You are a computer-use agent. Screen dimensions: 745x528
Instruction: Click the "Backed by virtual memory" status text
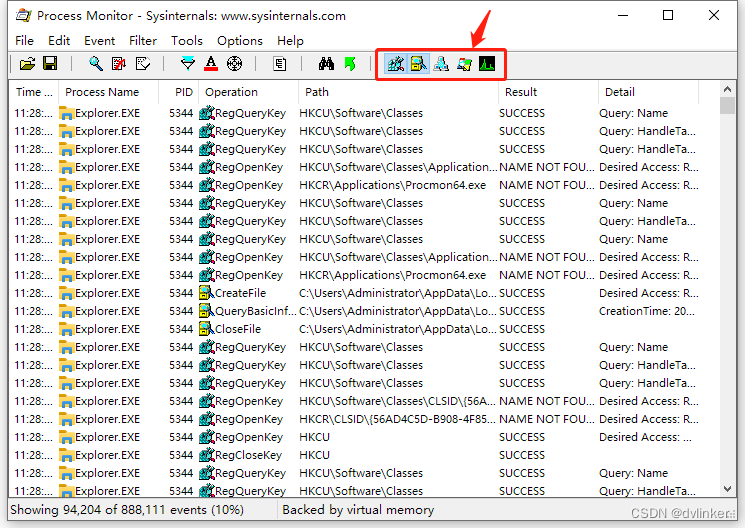click(358, 510)
